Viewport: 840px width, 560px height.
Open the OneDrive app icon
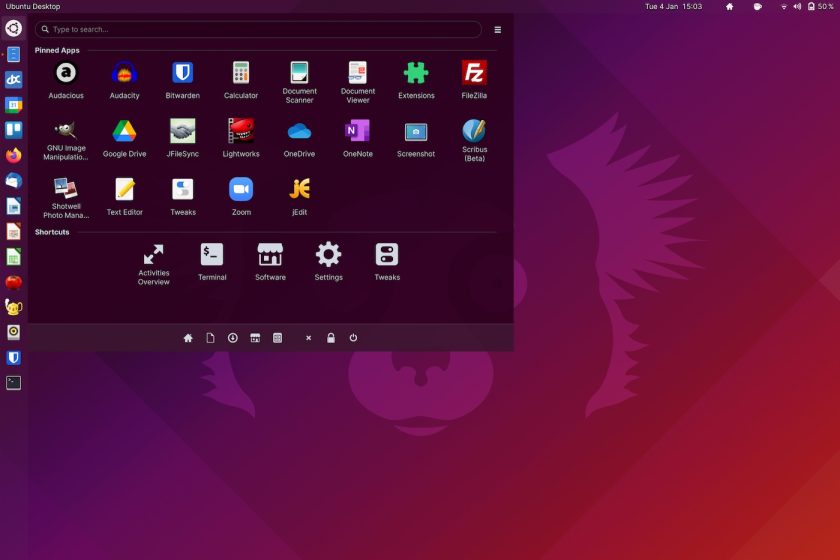pyautogui.click(x=299, y=138)
